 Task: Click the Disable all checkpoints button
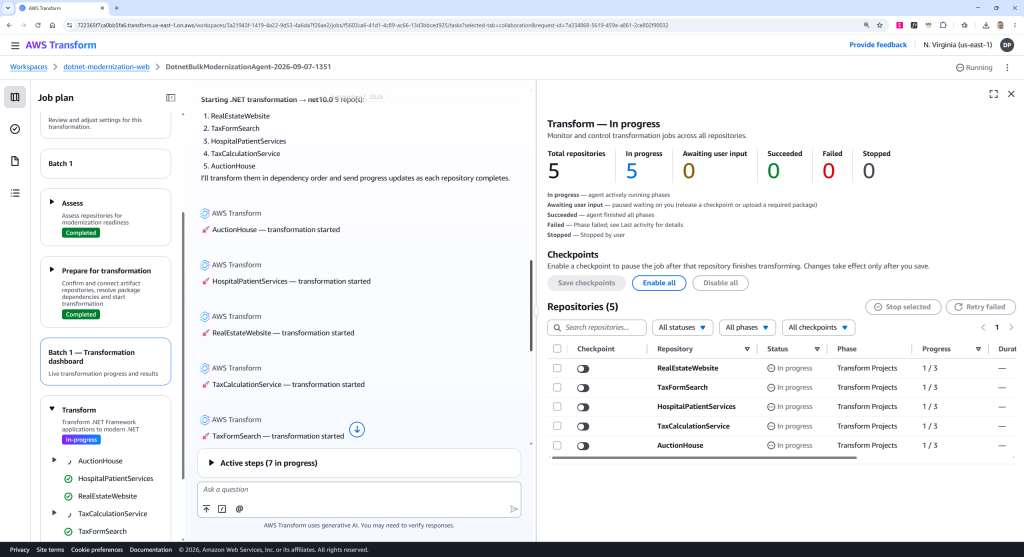pos(720,283)
